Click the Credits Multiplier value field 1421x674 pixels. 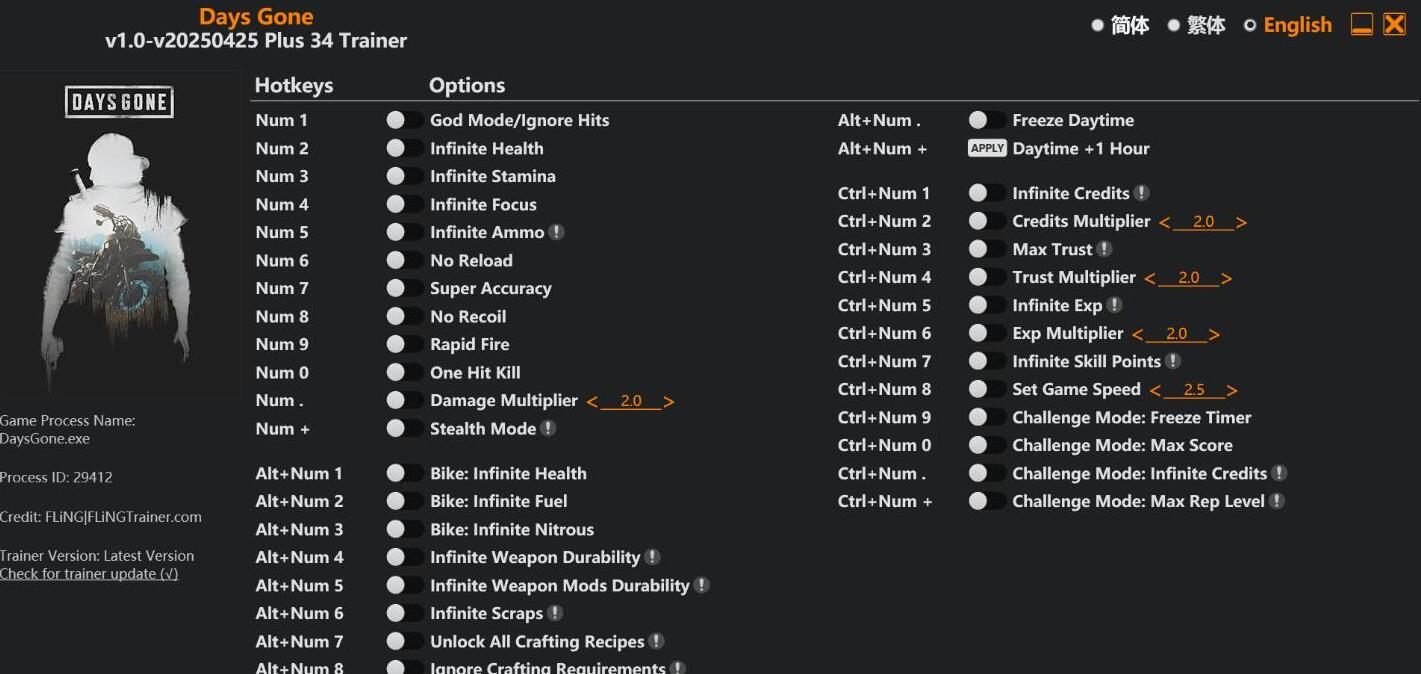[1203, 222]
